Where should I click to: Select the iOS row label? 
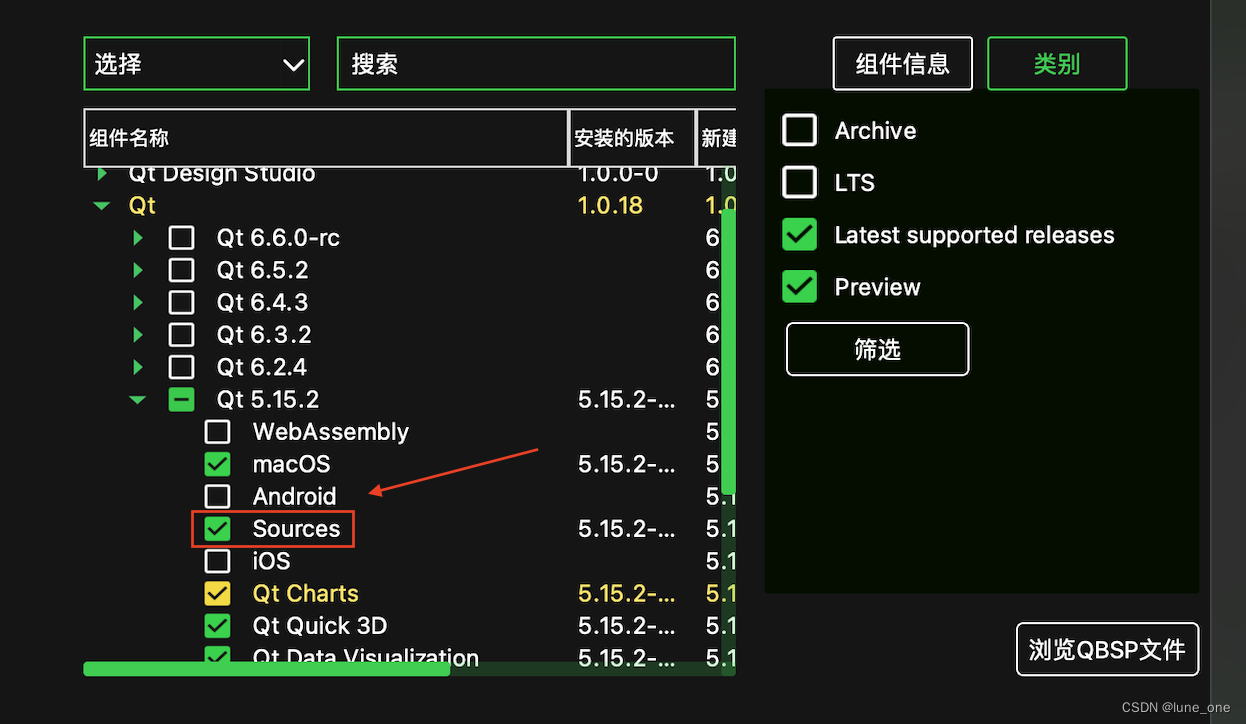point(271,561)
